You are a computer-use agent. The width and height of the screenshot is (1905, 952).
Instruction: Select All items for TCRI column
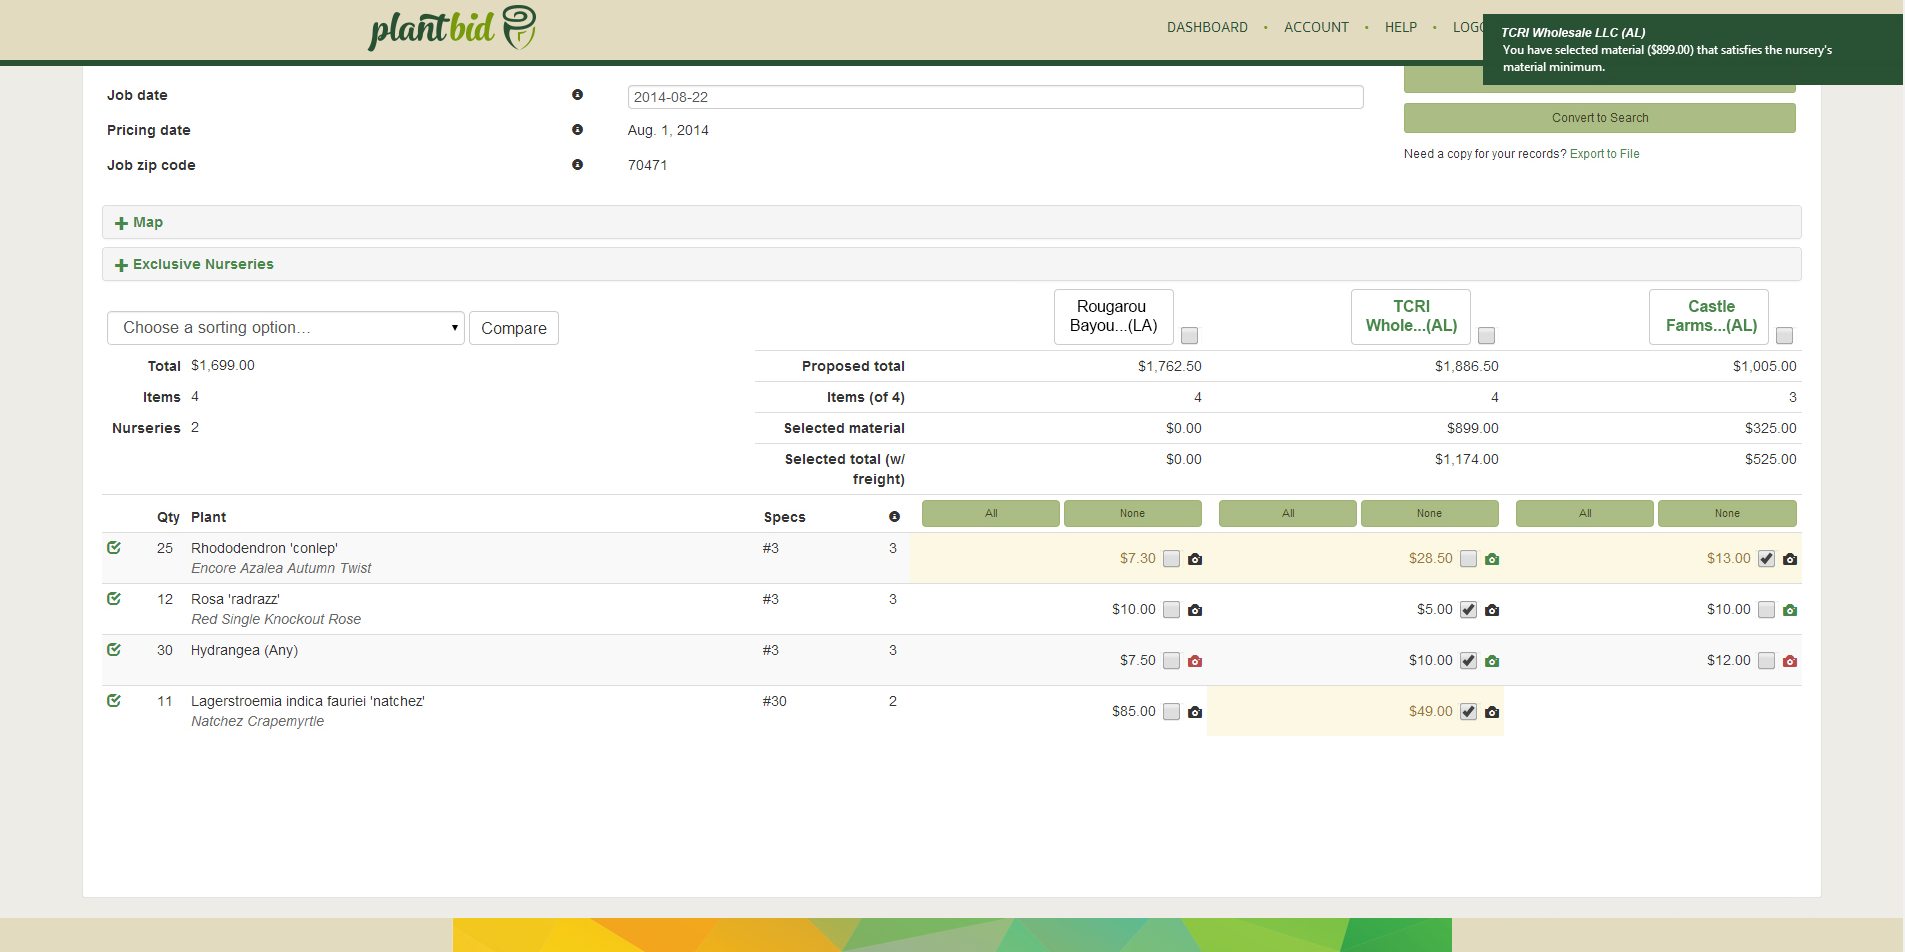pyautogui.click(x=1288, y=513)
